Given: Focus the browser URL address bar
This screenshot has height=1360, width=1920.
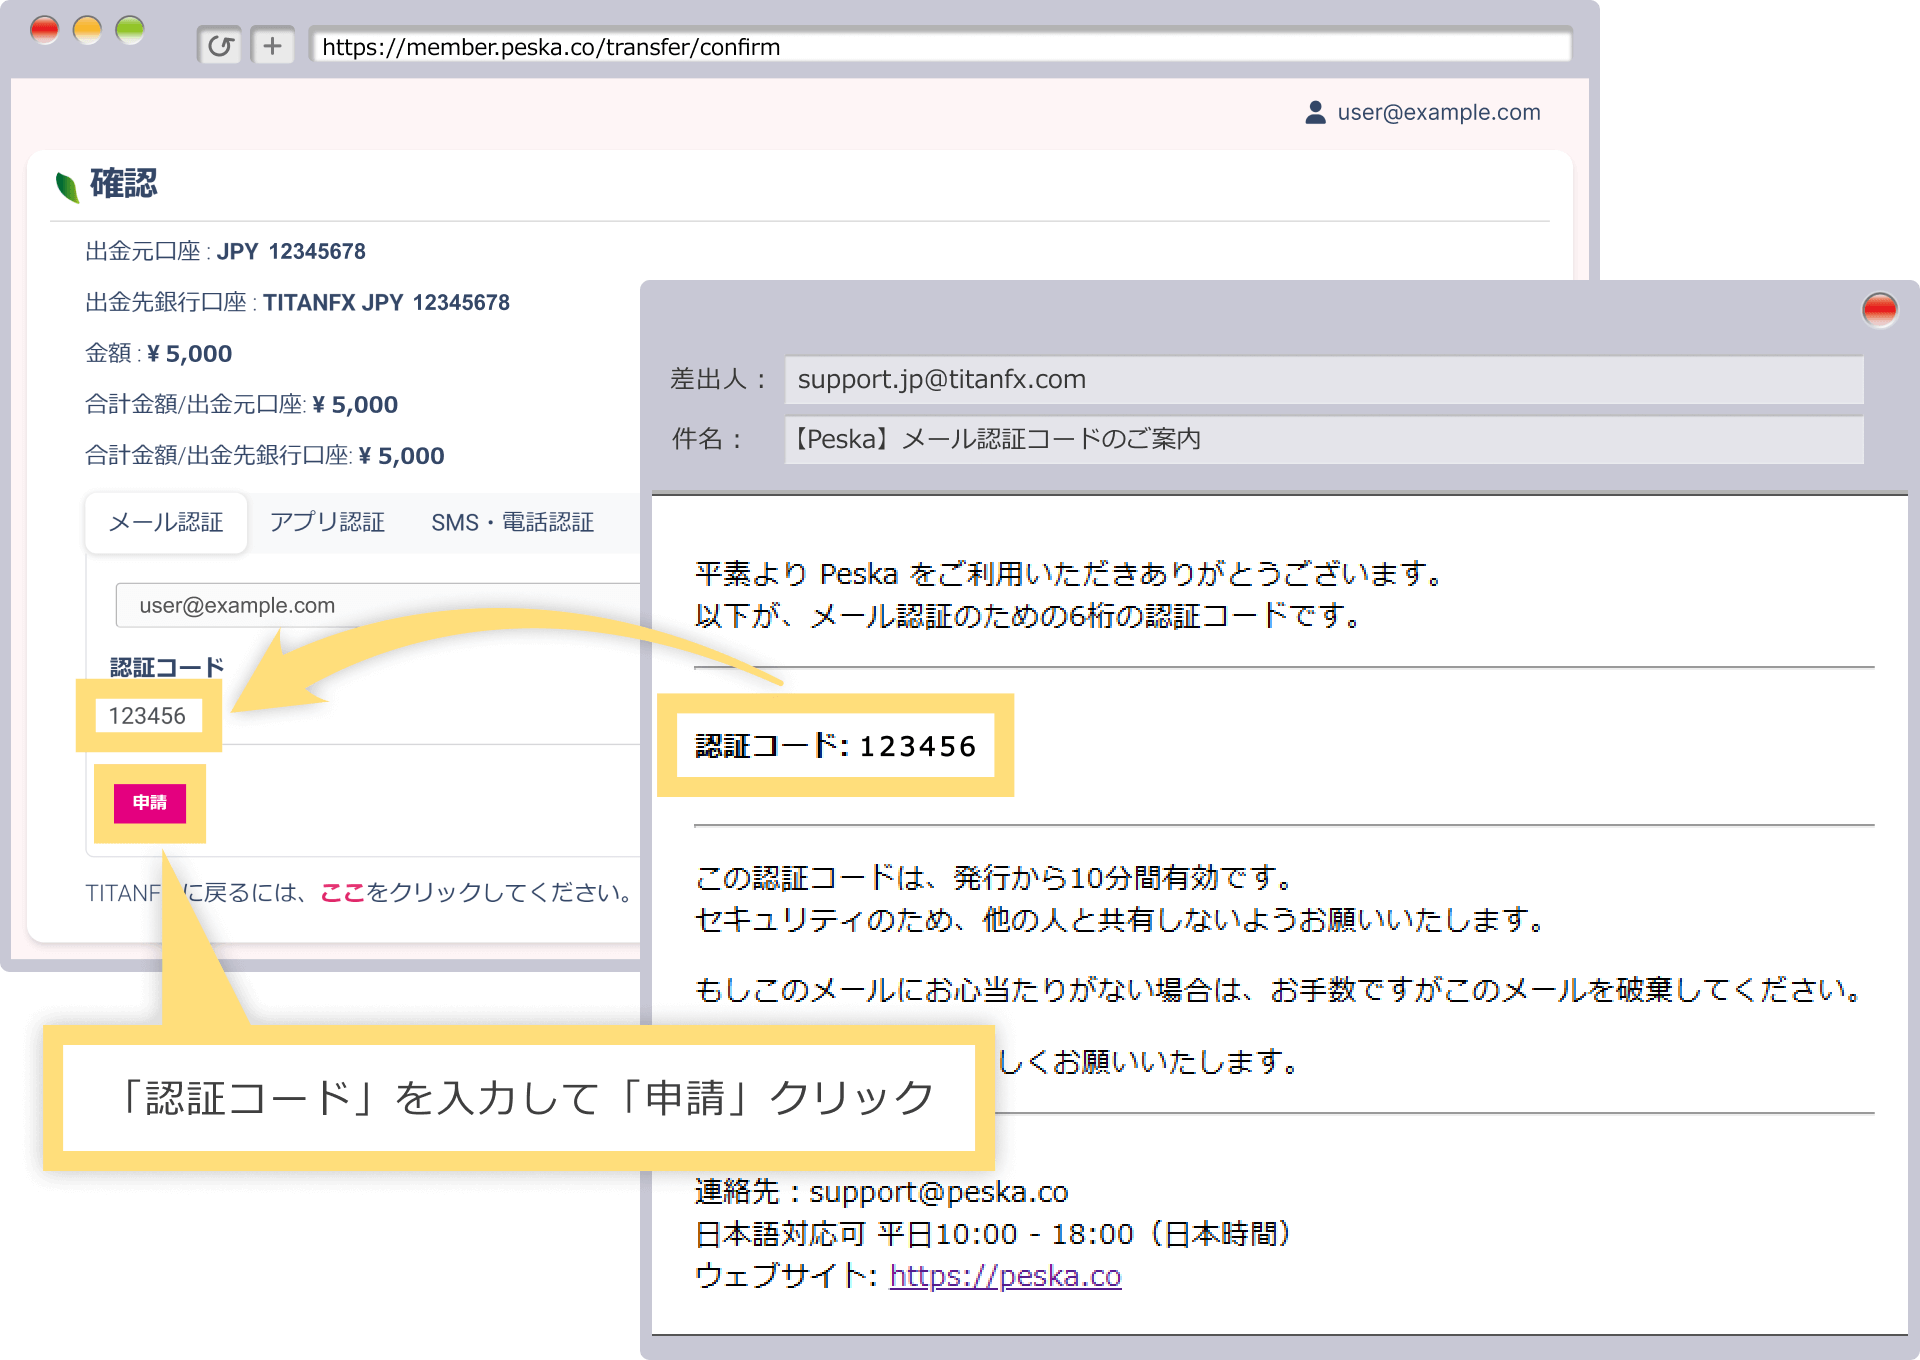Looking at the screenshot, I should (x=940, y=46).
